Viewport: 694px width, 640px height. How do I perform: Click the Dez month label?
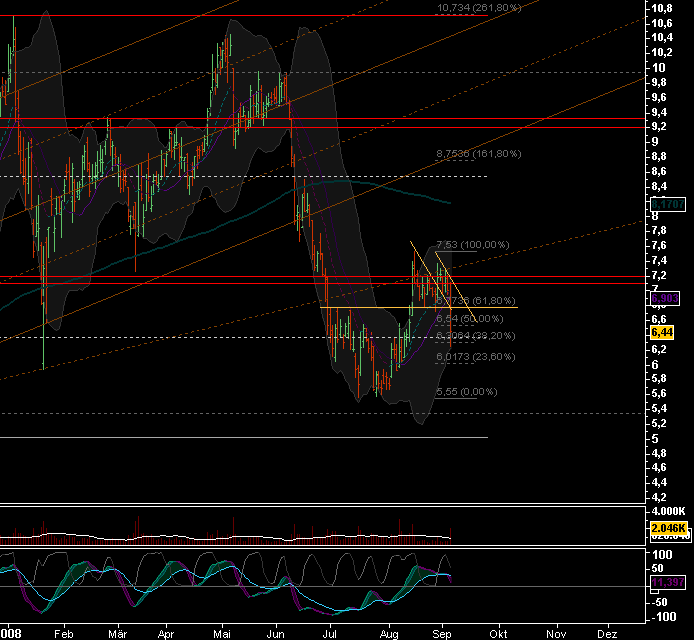(608, 634)
